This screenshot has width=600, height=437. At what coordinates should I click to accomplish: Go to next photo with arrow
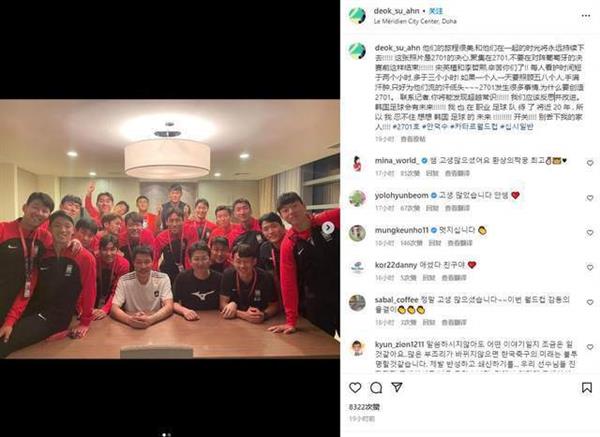coord(328,228)
